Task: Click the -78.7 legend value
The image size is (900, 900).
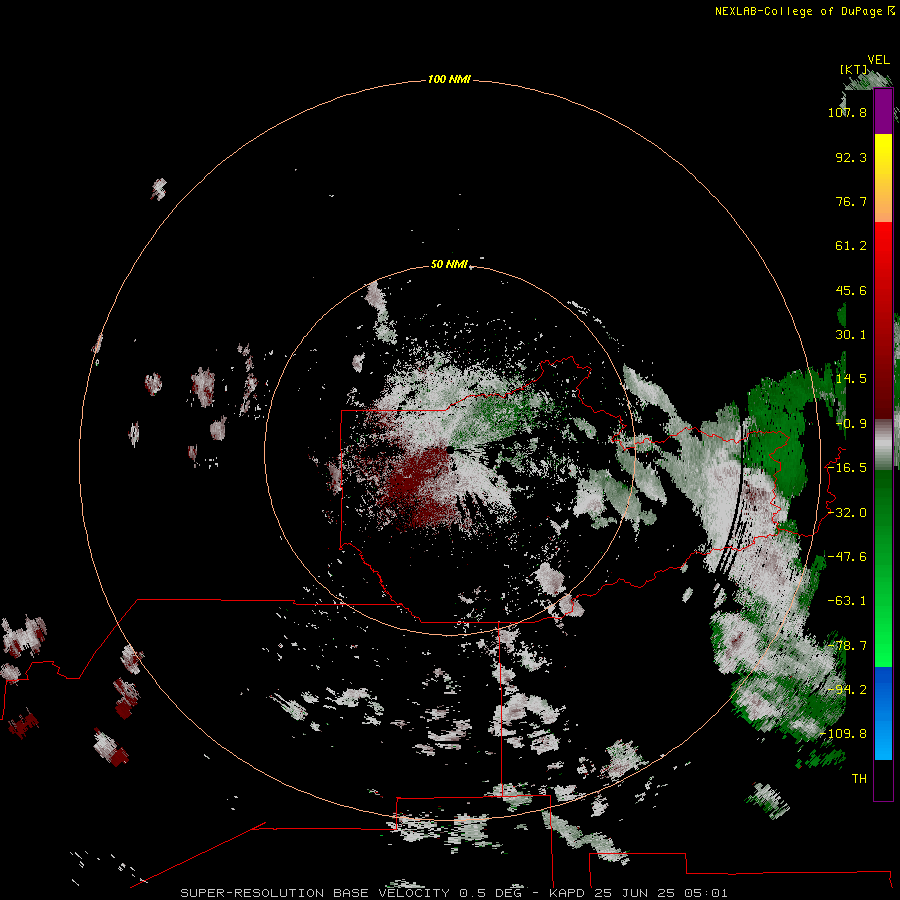Action: pos(847,646)
